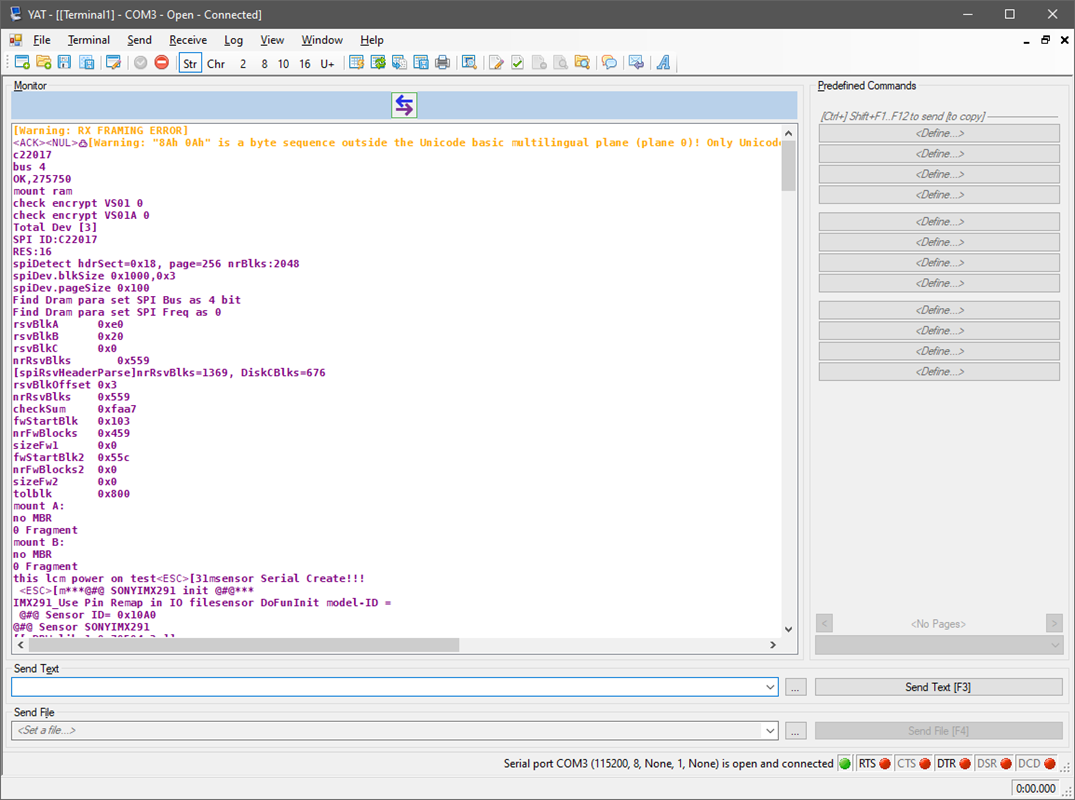Click the Log settings pencil icon
The width and height of the screenshot is (1075, 800).
[496, 63]
